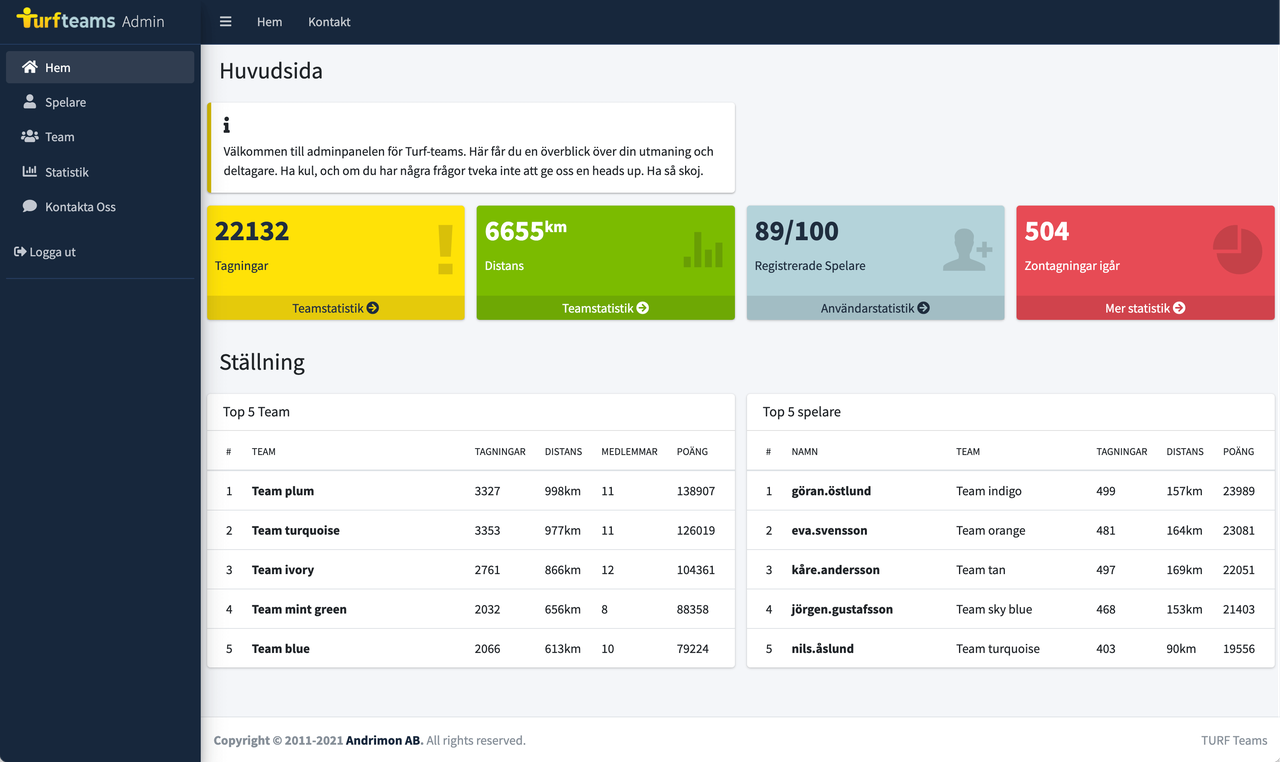Select Team turquoise in Top 5 Team table
The width and height of the screenshot is (1280, 762).
pyautogui.click(x=296, y=530)
